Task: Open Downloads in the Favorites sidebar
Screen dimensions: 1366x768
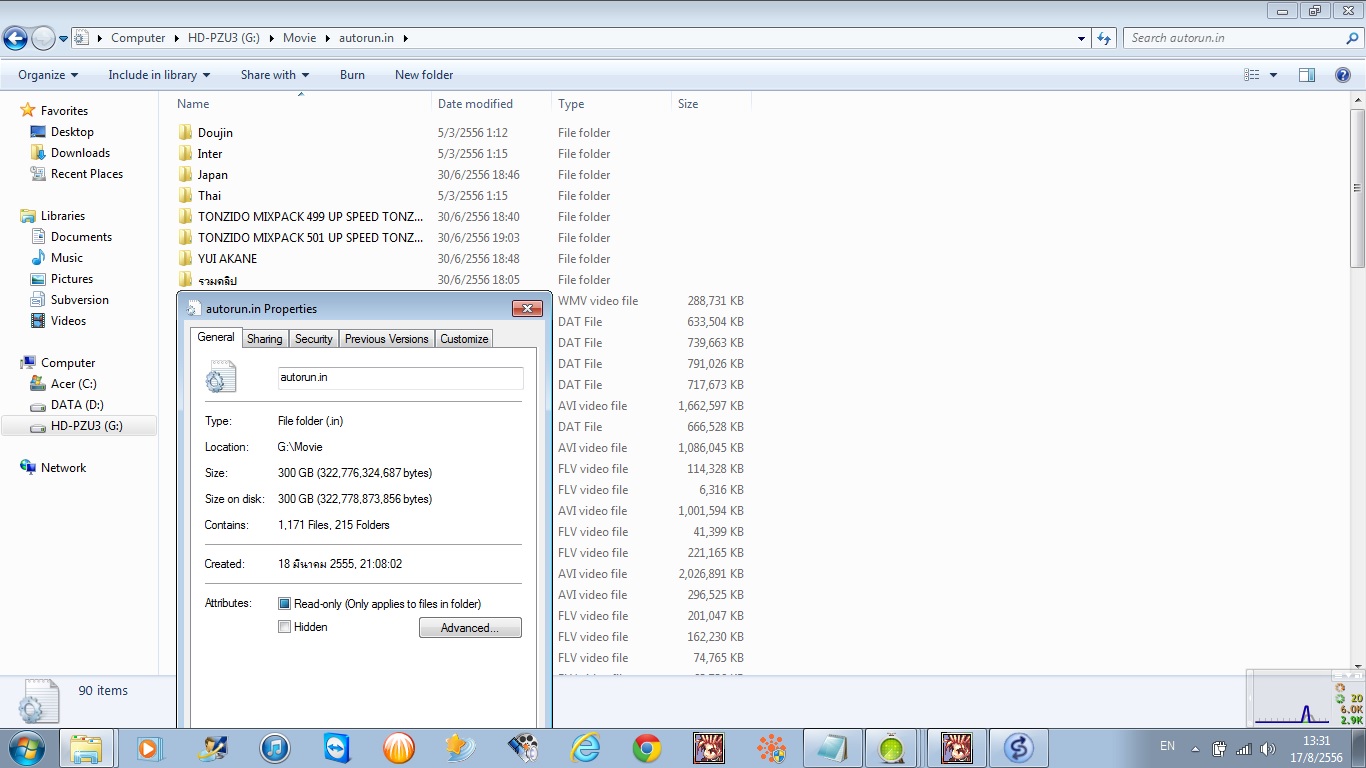Action: [80, 153]
